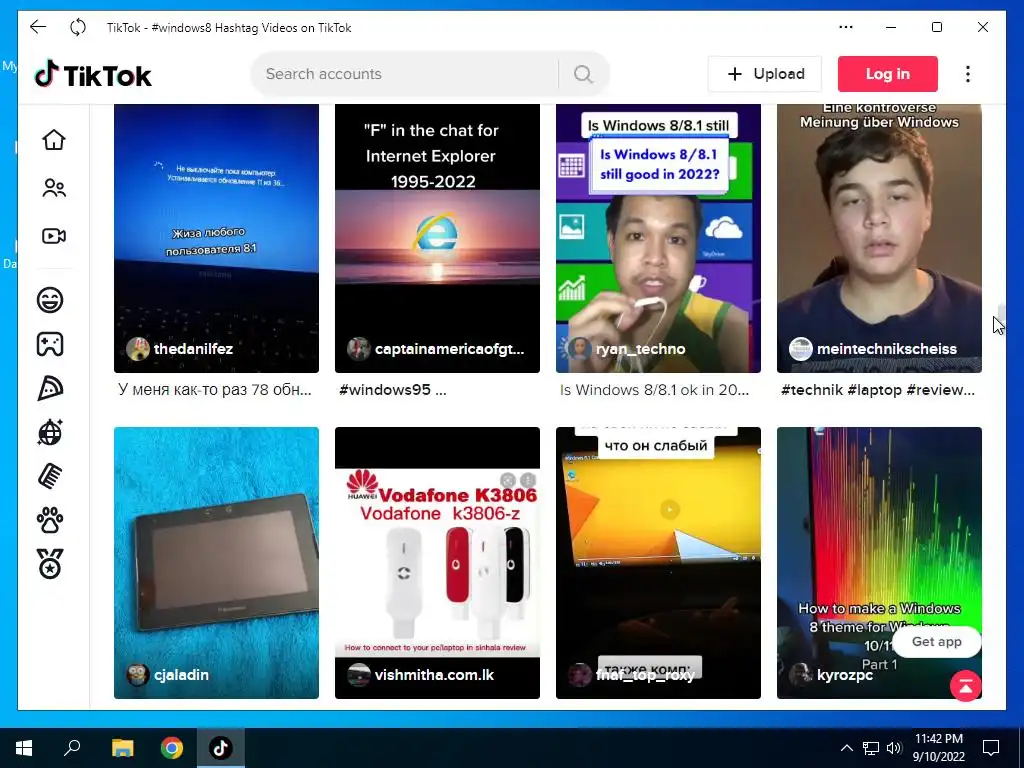Image resolution: width=1024 pixels, height=768 pixels.
Task: Select the Dance disco ball category icon
Action: click(x=50, y=432)
